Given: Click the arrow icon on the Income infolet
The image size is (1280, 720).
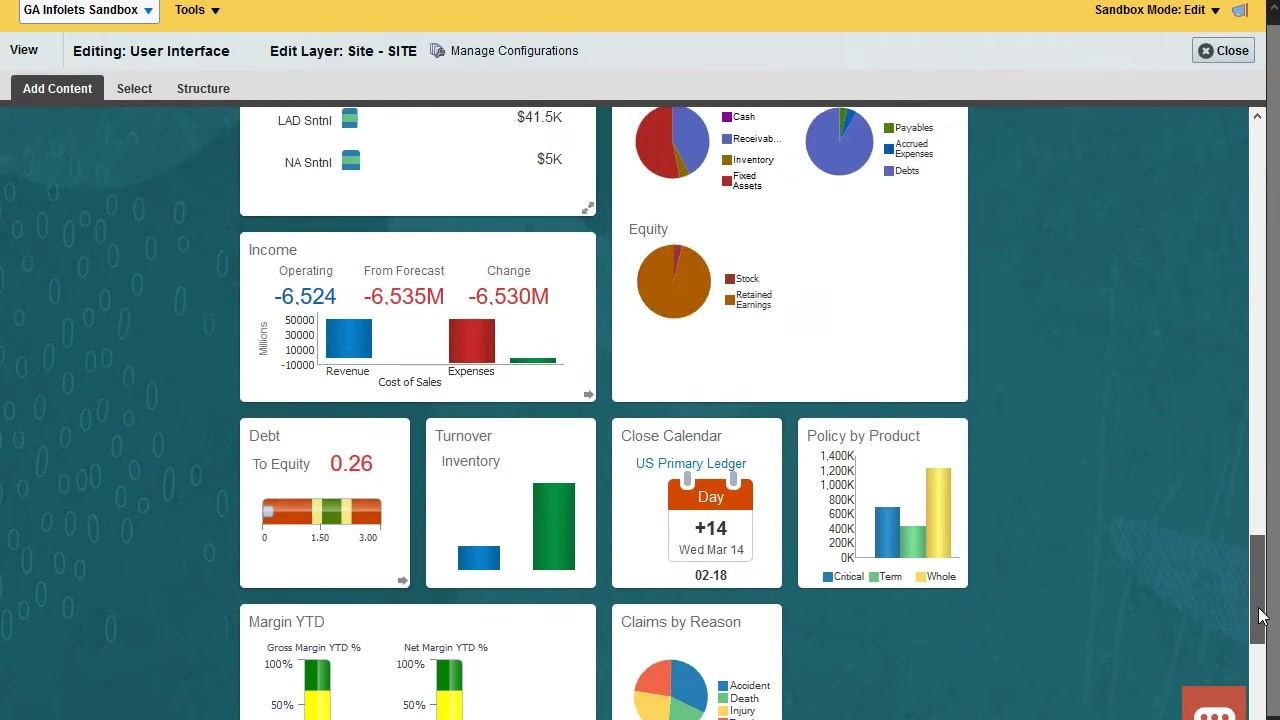Looking at the screenshot, I should point(588,394).
